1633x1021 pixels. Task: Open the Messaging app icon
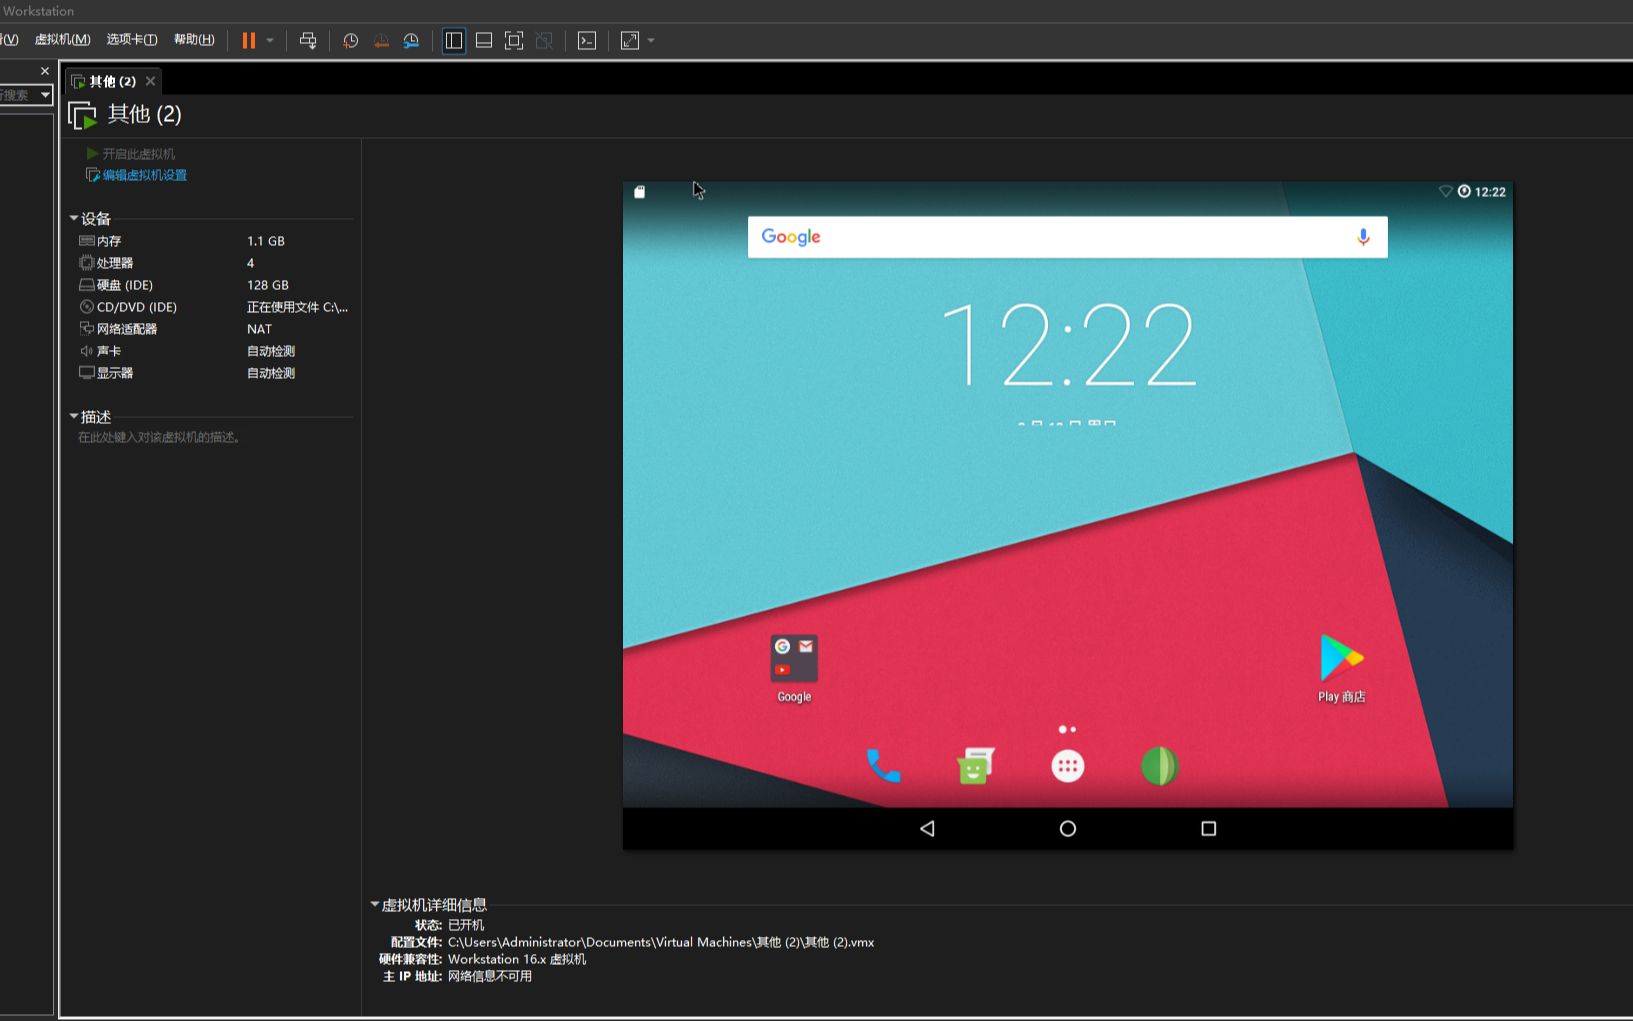(x=975, y=766)
